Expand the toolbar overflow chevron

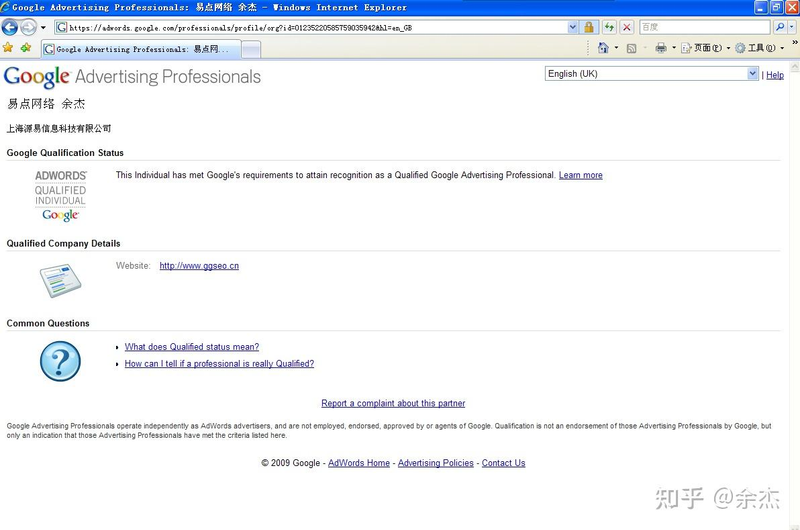[x=794, y=43]
